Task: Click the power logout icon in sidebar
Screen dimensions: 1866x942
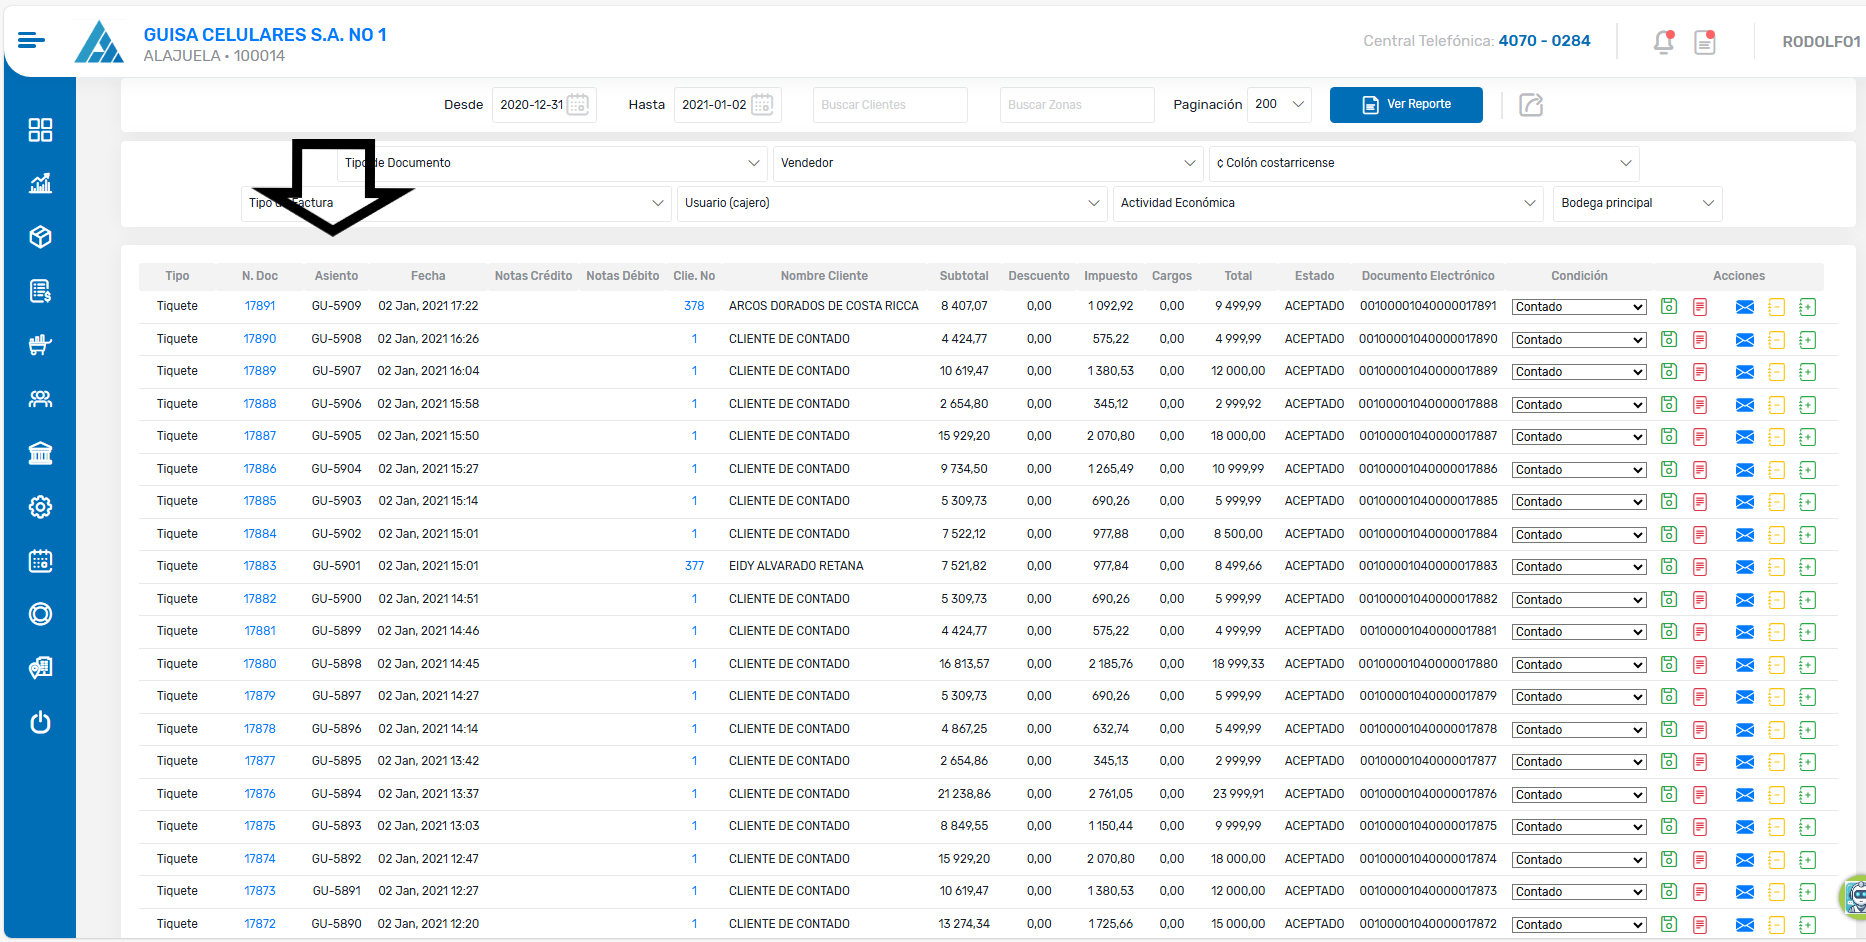Action: [x=40, y=722]
